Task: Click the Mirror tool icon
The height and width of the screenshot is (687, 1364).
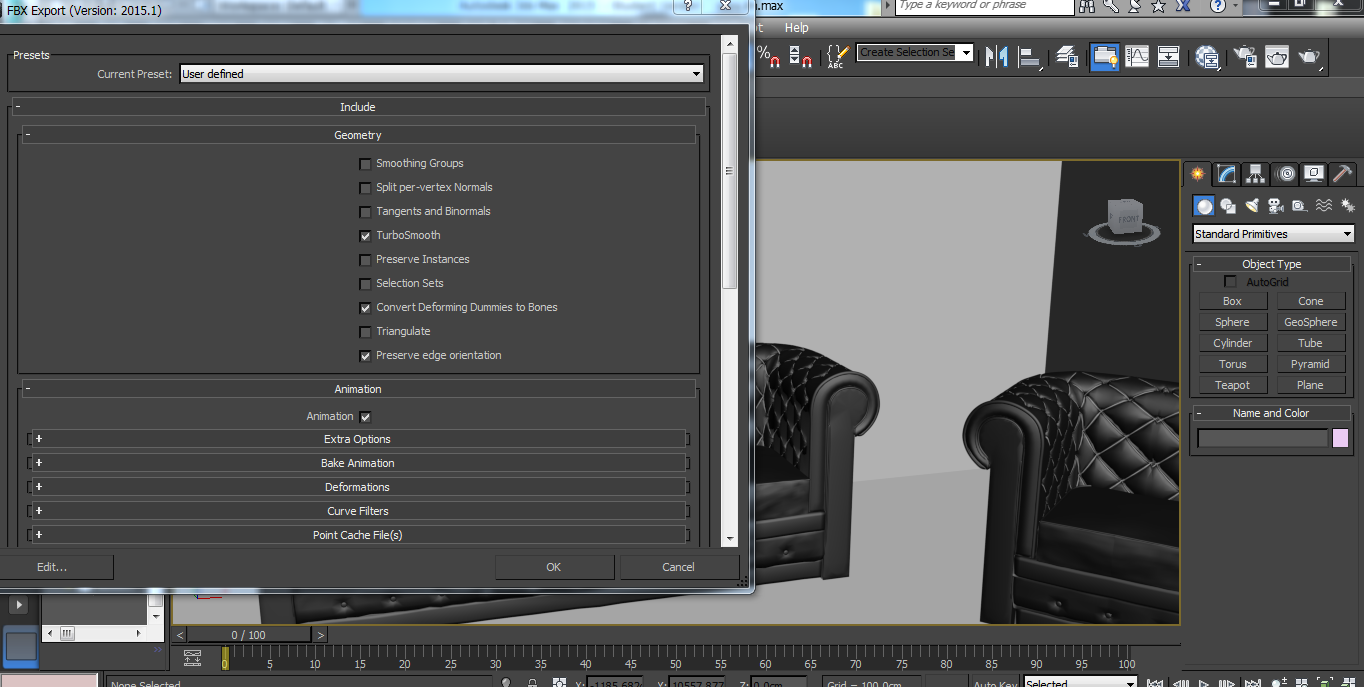Action: [996, 57]
